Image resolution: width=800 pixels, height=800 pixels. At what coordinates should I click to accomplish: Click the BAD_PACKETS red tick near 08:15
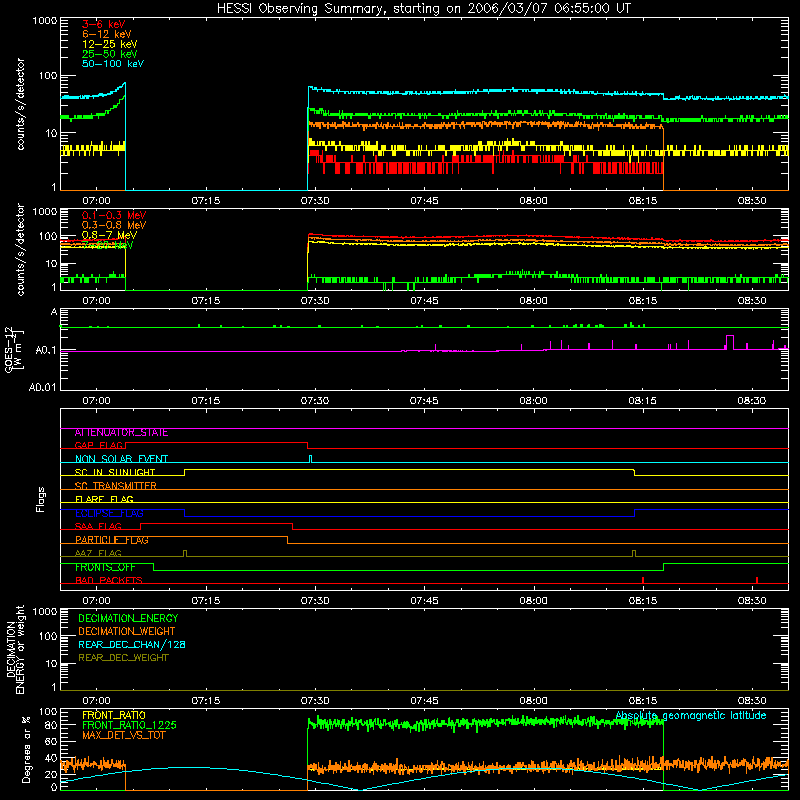click(643, 580)
